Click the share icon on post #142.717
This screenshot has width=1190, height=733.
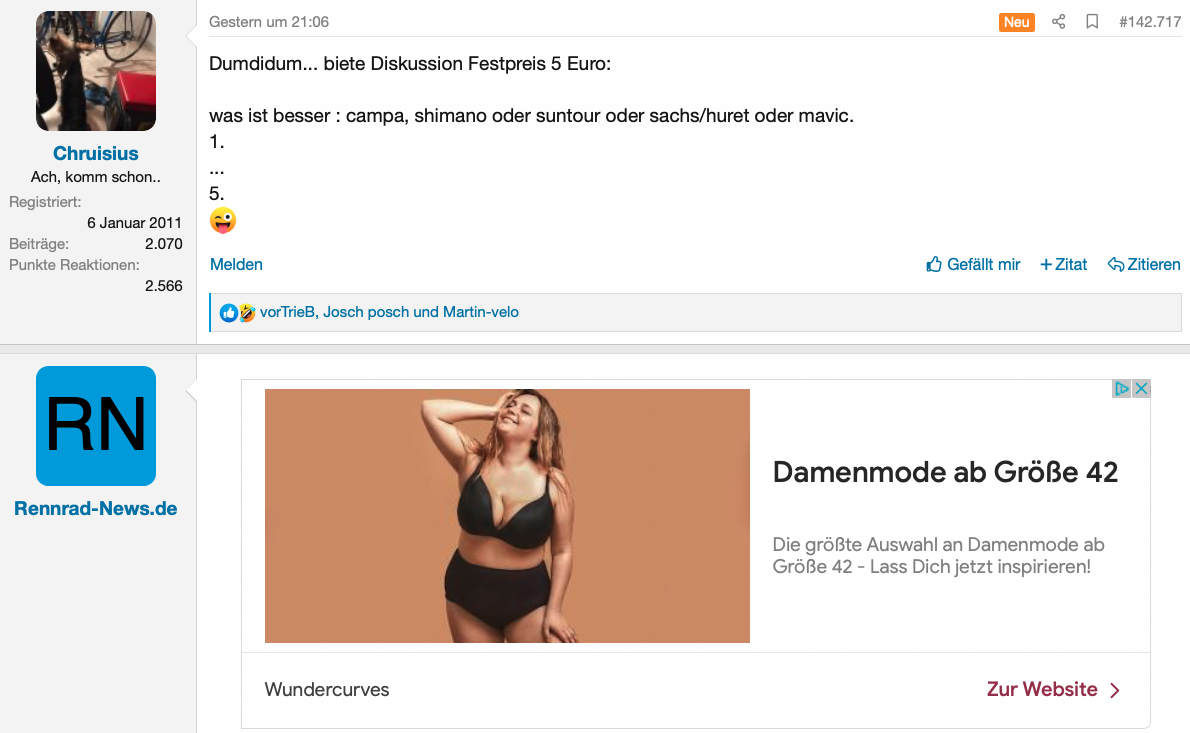pyautogui.click(x=1058, y=22)
